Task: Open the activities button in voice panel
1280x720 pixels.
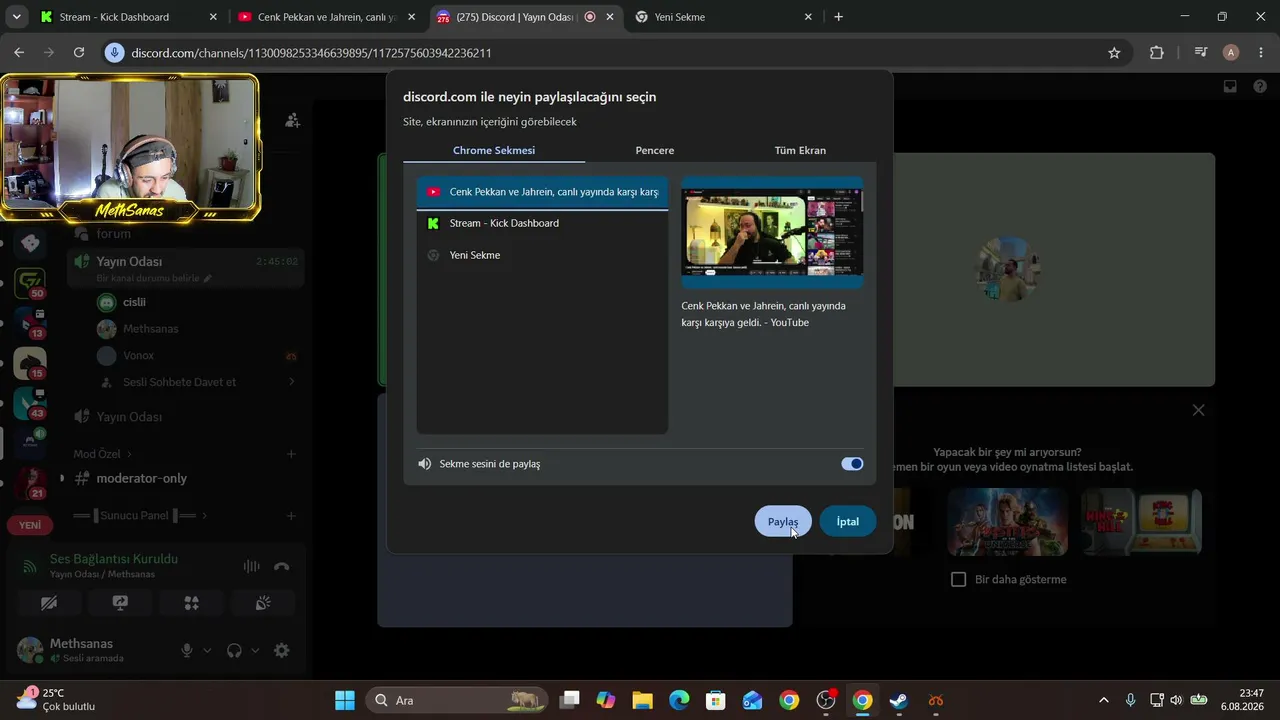Action: pos(191,603)
